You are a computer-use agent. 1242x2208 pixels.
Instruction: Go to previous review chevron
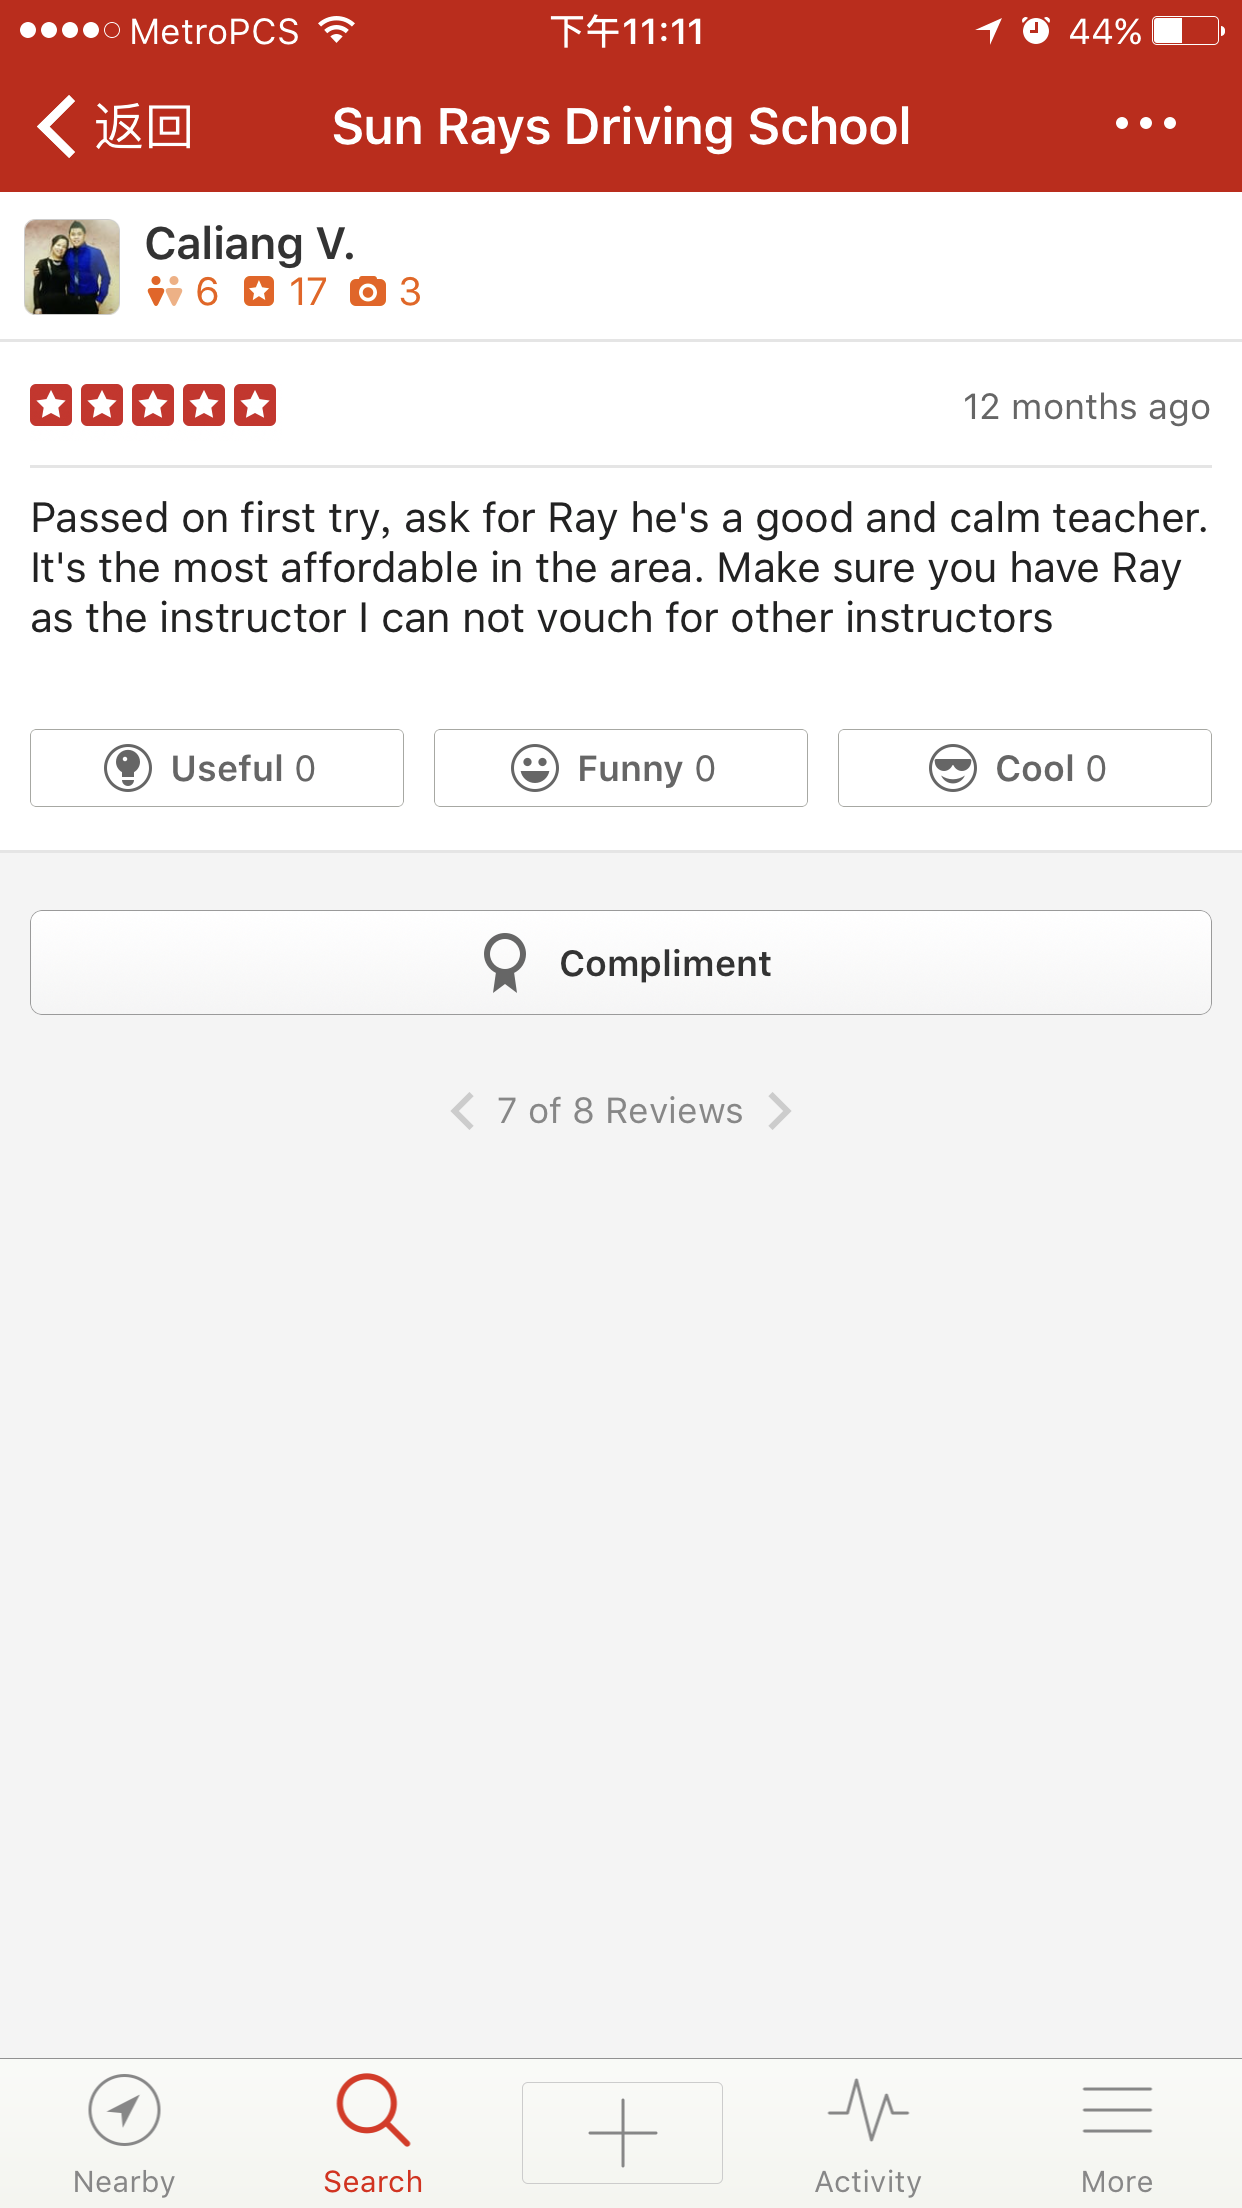(x=462, y=1111)
